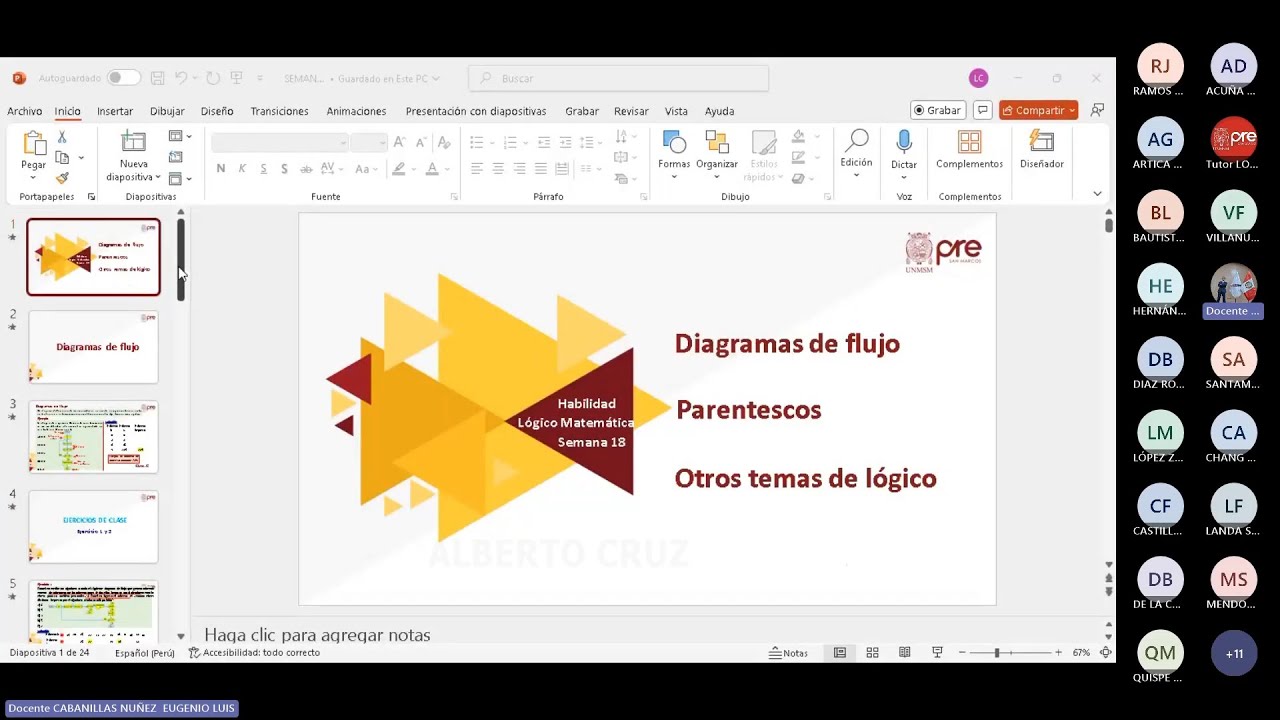This screenshot has width=1280, height=720.
Task: Open the Change Case (Aa) dropdown
Action: 366,169
